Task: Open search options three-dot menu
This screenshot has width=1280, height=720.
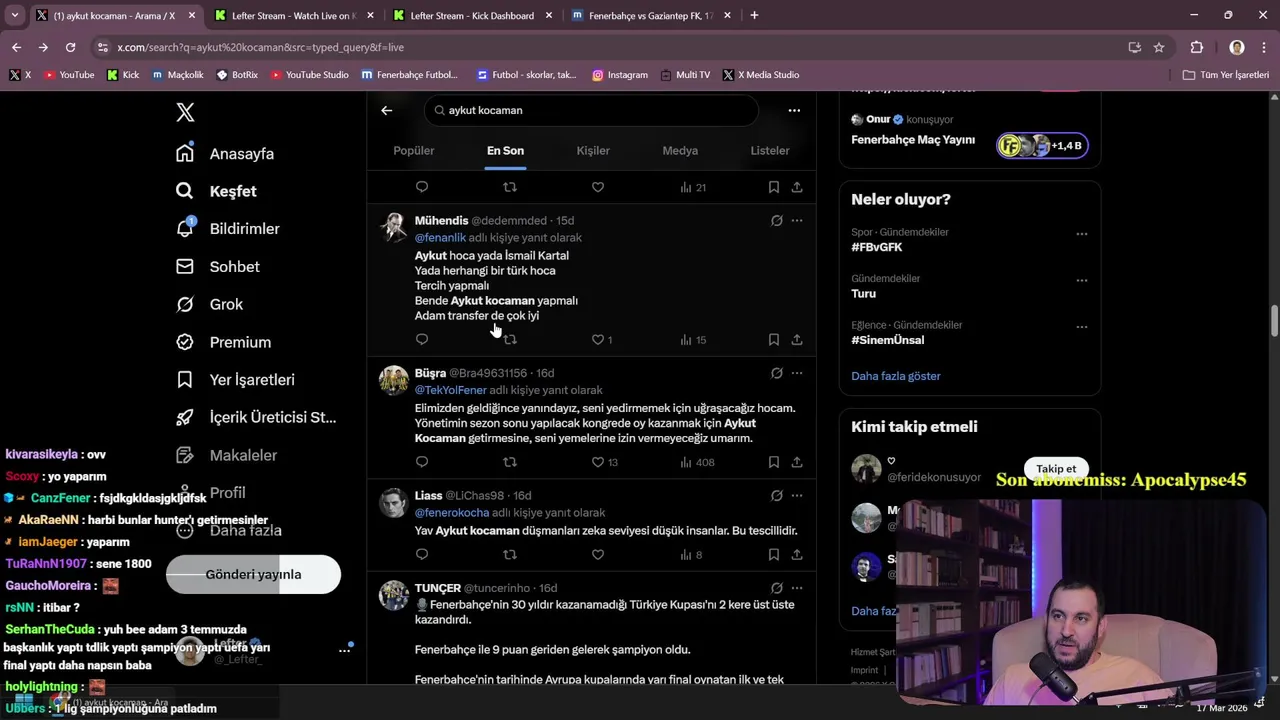Action: click(794, 110)
